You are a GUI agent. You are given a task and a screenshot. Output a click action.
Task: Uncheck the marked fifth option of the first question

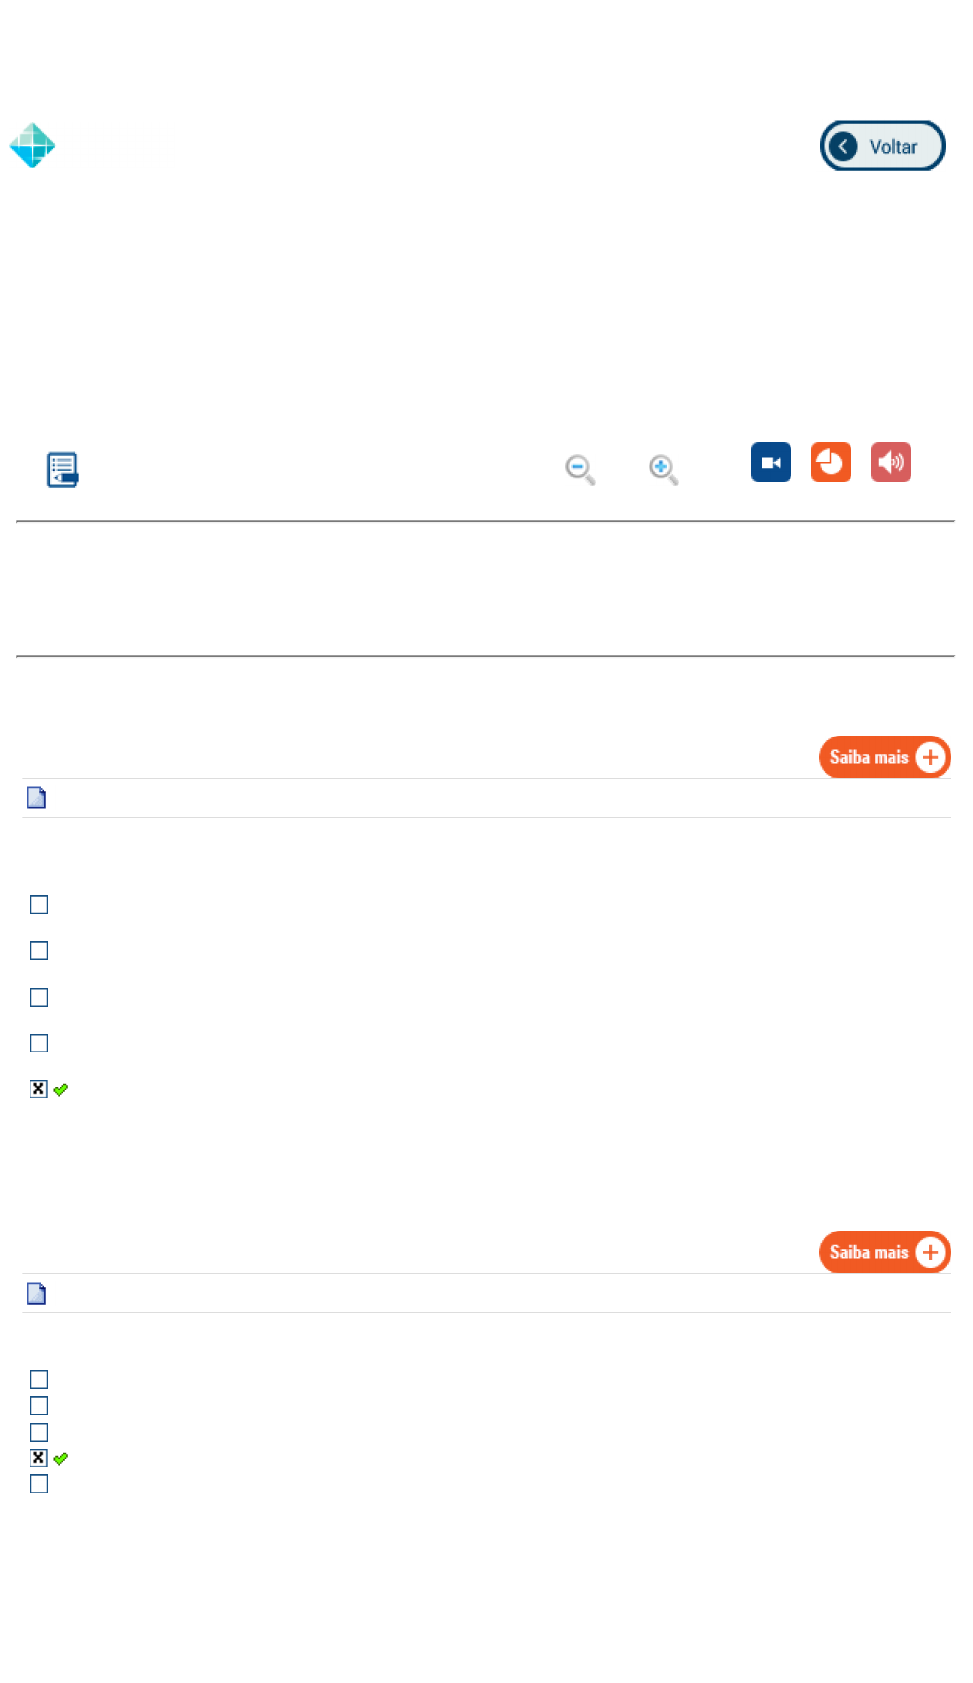point(39,1089)
